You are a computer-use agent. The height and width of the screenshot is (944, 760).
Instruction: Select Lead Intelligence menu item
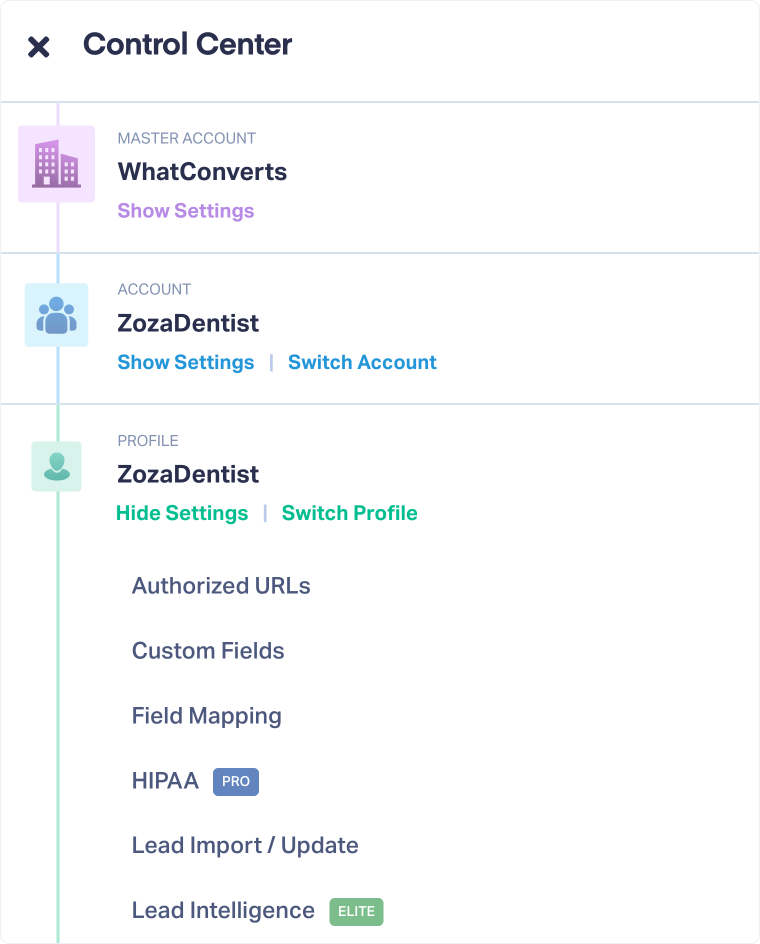223,910
